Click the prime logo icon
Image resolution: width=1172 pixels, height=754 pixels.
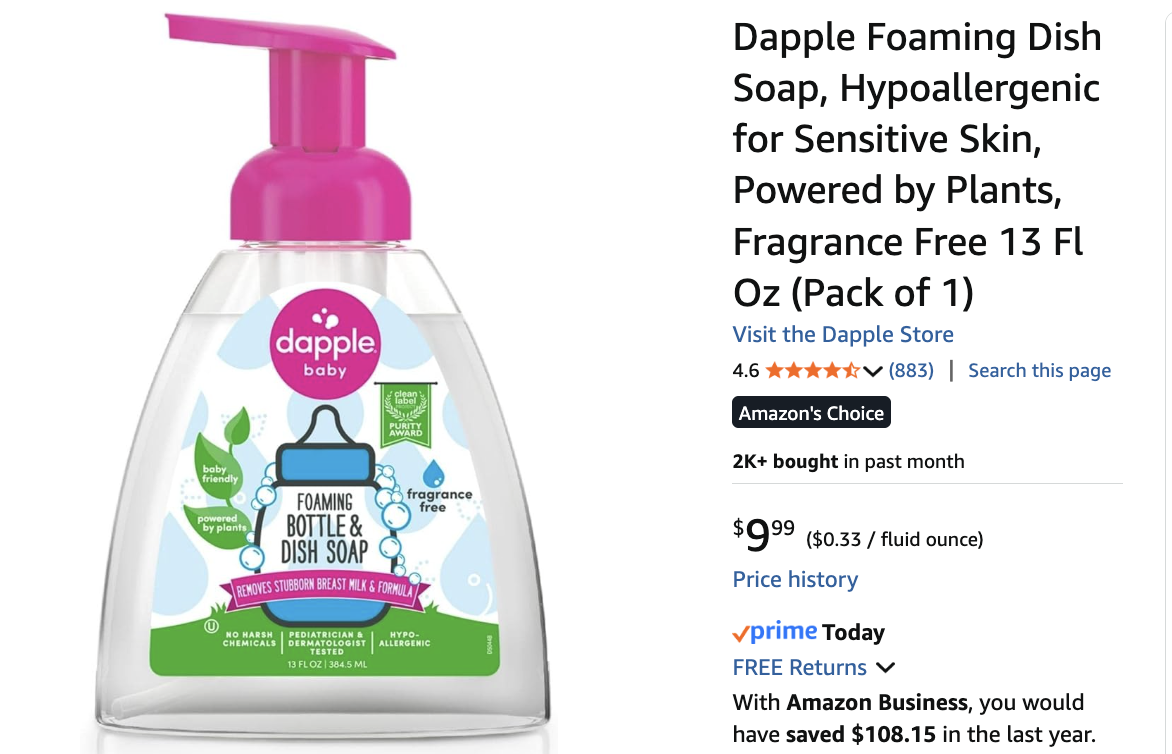(x=783, y=631)
